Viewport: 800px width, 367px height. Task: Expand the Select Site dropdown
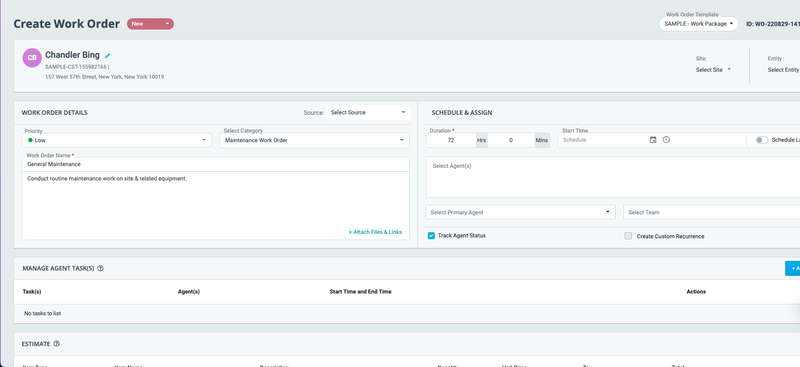713,70
